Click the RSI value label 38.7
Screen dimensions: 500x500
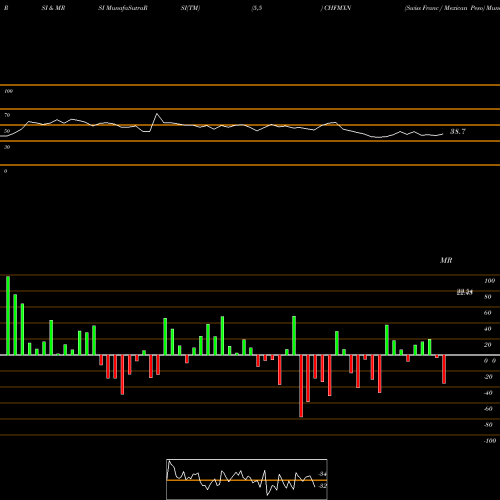[x=458, y=132]
